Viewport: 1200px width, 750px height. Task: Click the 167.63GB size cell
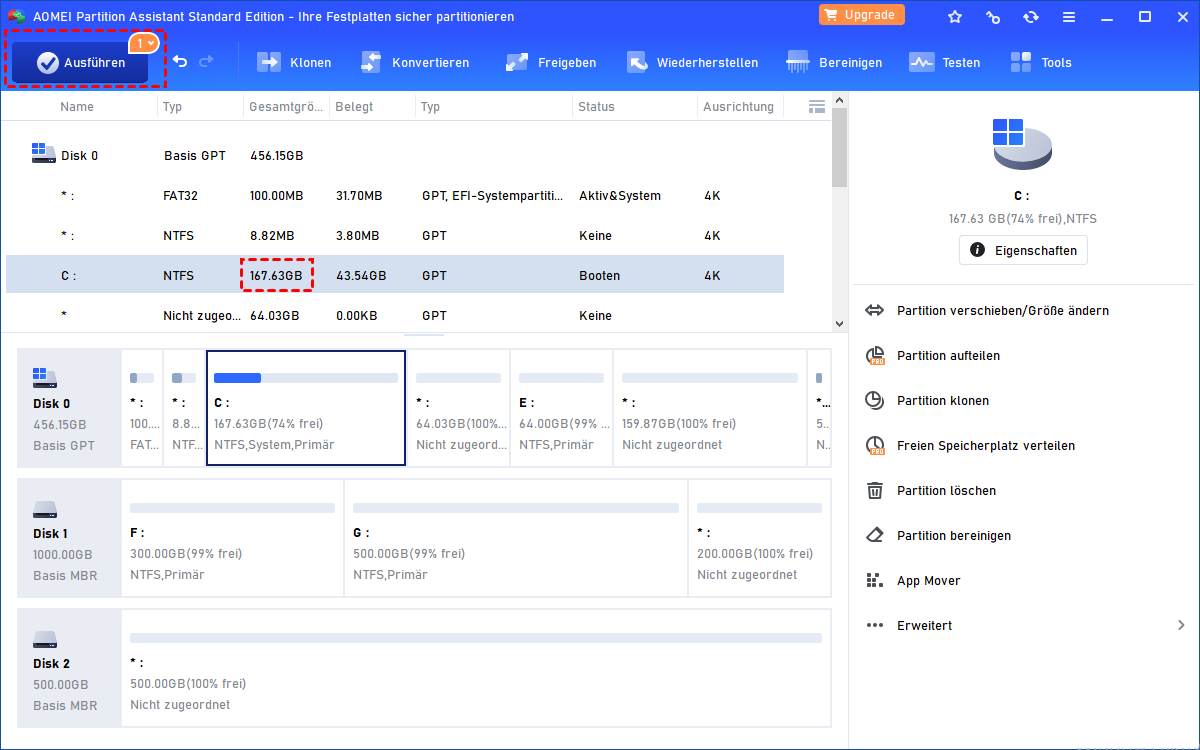pos(276,275)
